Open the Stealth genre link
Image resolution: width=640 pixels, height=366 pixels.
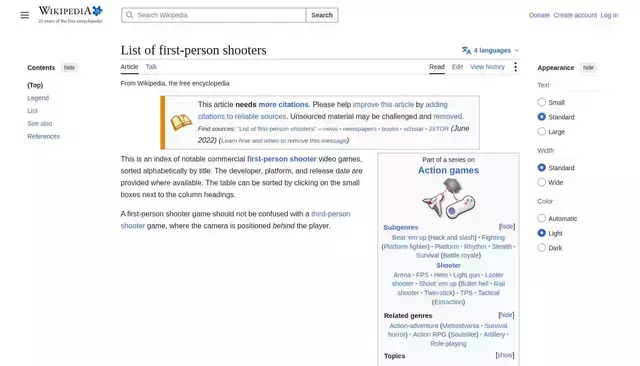[x=502, y=246]
